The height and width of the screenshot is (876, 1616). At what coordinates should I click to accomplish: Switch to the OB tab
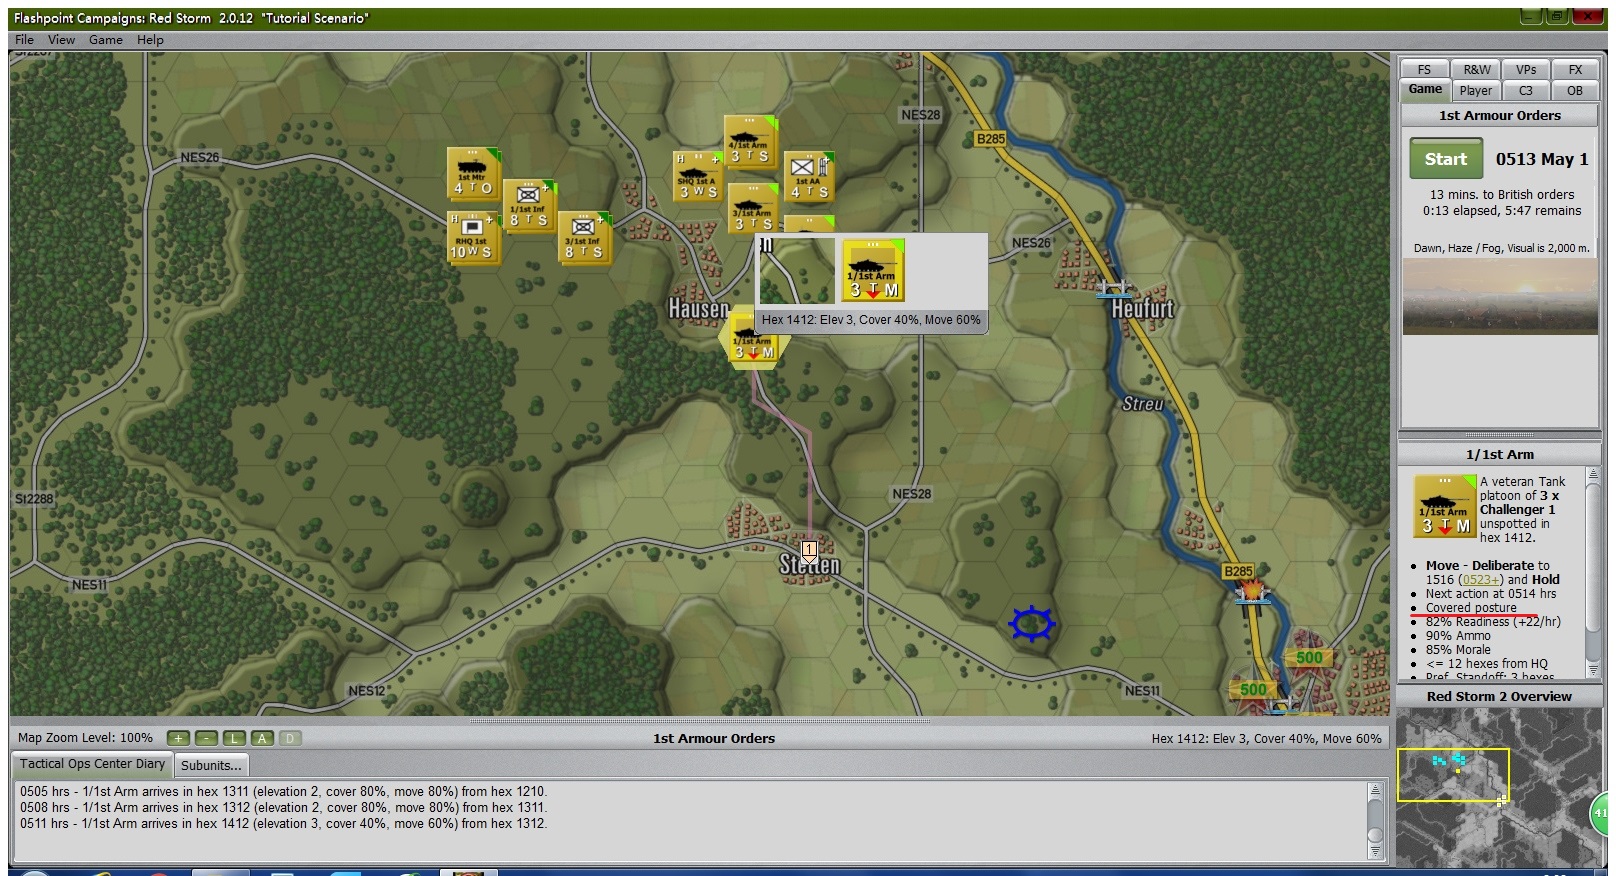[1575, 90]
